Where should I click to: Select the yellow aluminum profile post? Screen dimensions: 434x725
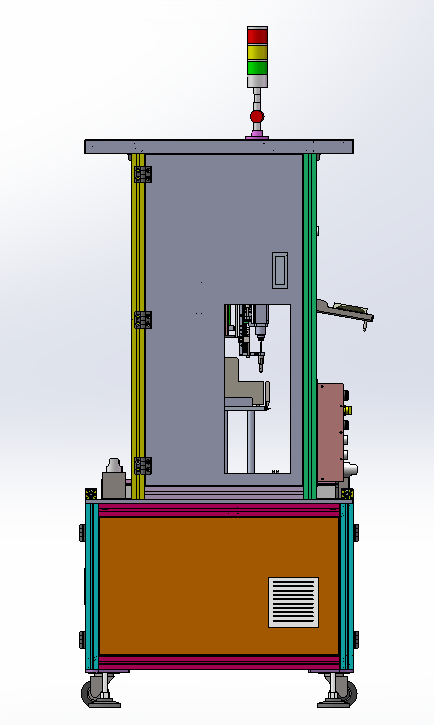click(138, 326)
